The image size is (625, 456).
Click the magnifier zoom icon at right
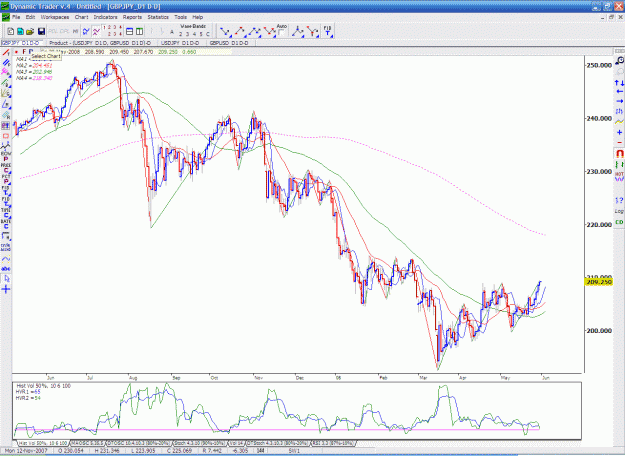point(619,60)
